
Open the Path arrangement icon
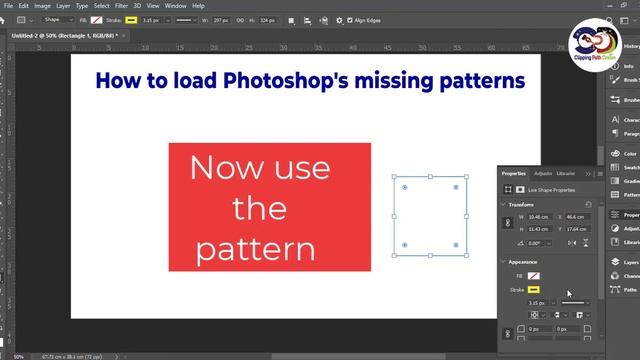coord(323,20)
